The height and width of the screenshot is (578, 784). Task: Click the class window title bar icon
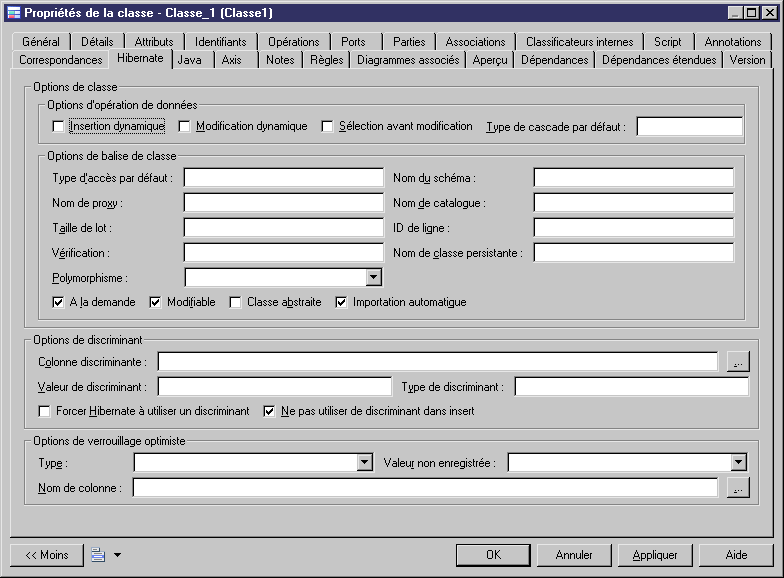[x=14, y=12]
